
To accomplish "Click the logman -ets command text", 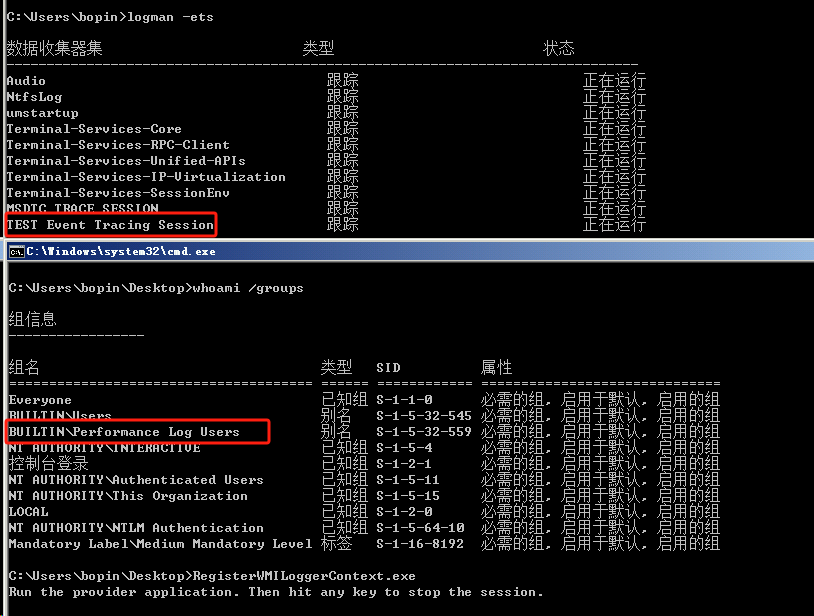I will point(178,17).
